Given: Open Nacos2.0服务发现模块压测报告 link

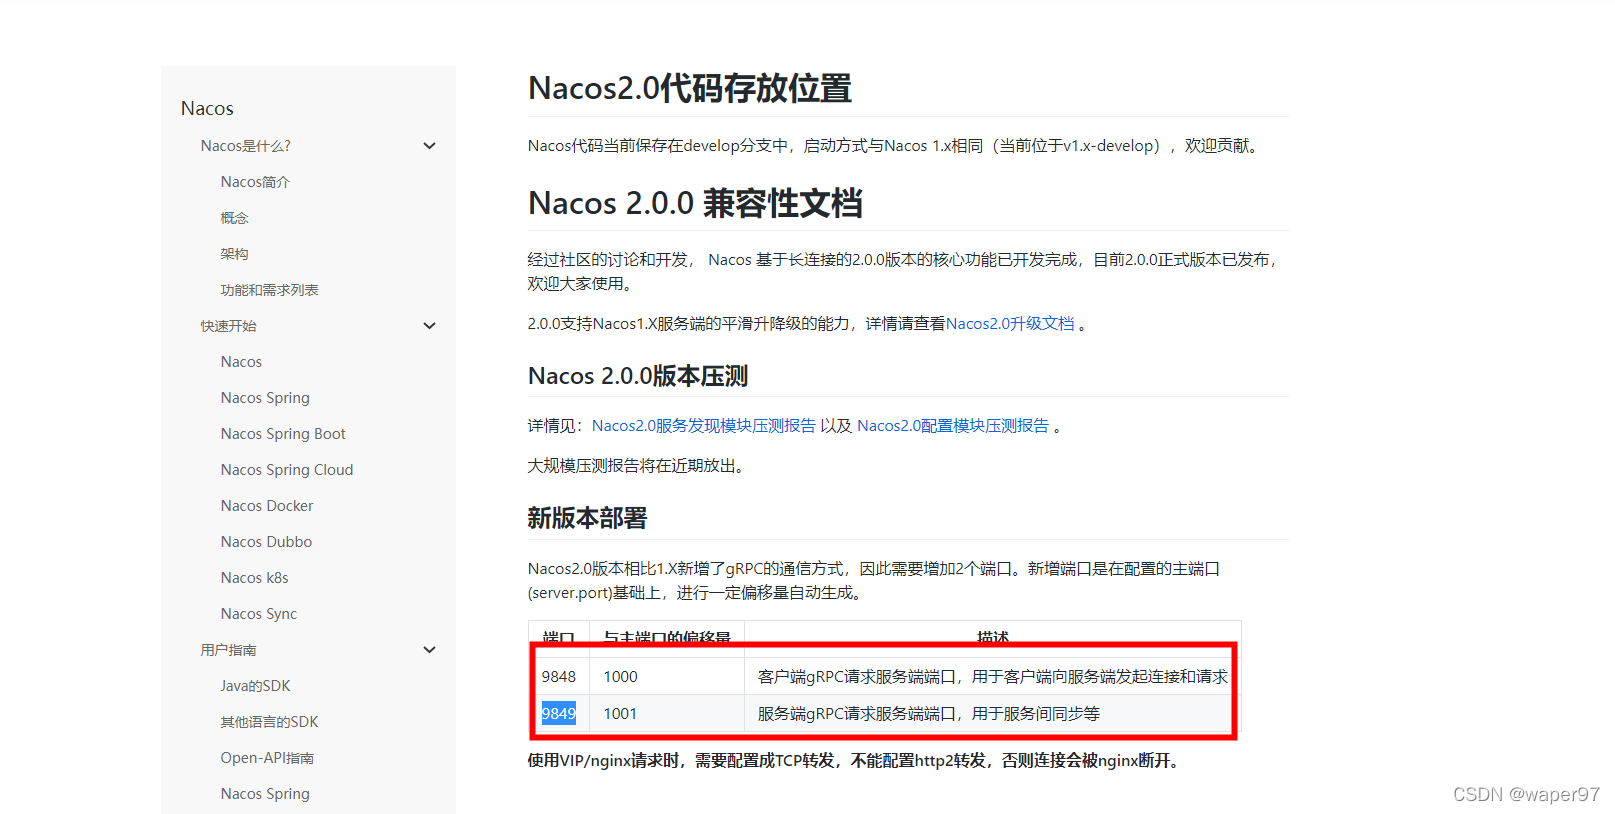Looking at the screenshot, I should pyautogui.click(x=703, y=426).
